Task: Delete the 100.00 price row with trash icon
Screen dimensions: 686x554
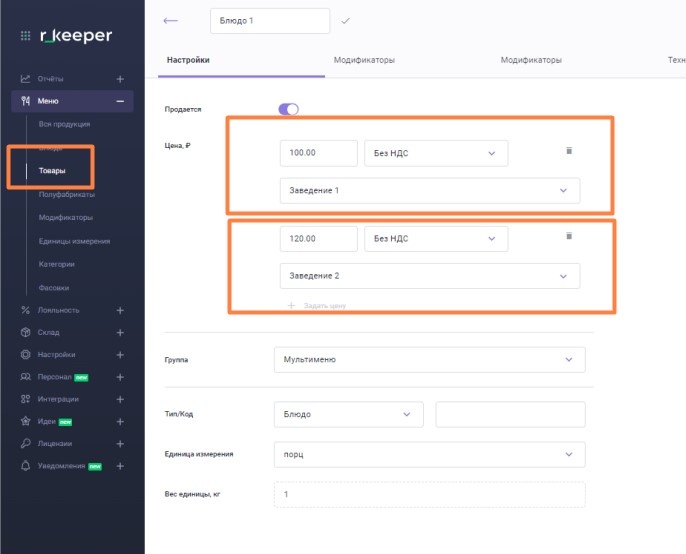Action: [x=569, y=151]
